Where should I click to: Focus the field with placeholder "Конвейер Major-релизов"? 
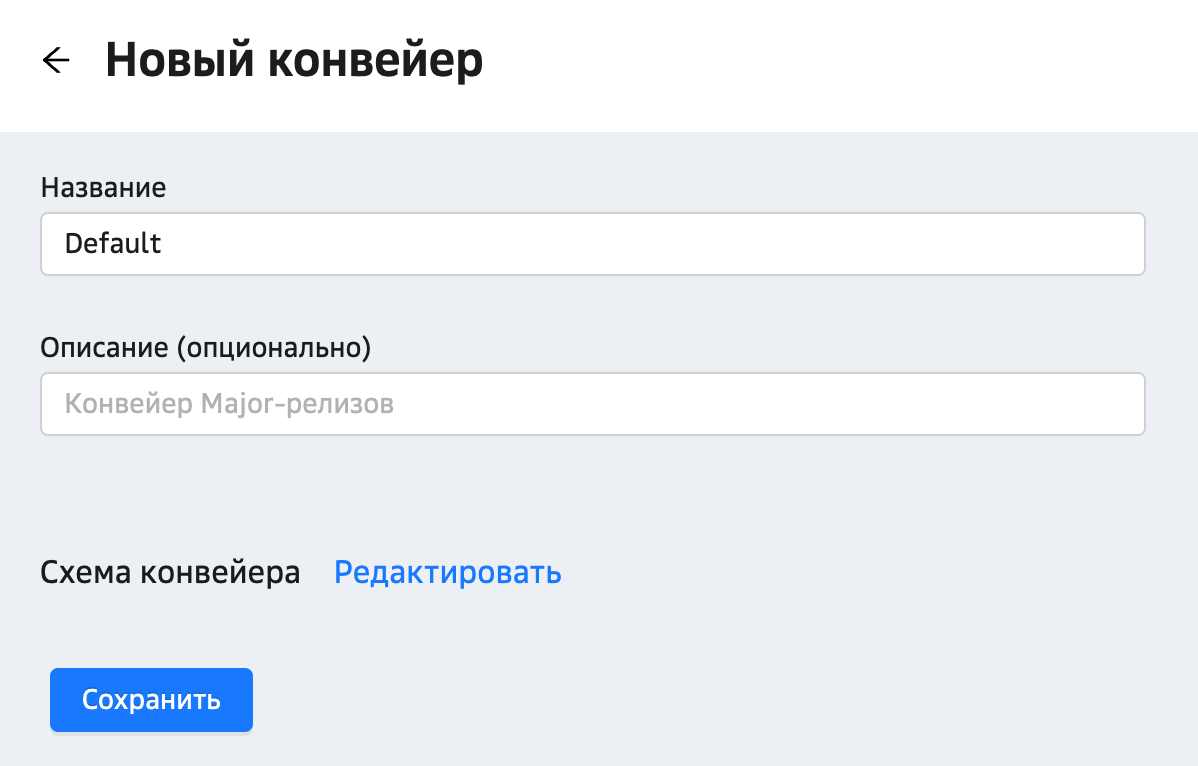pyautogui.click(x=592, y=404)
